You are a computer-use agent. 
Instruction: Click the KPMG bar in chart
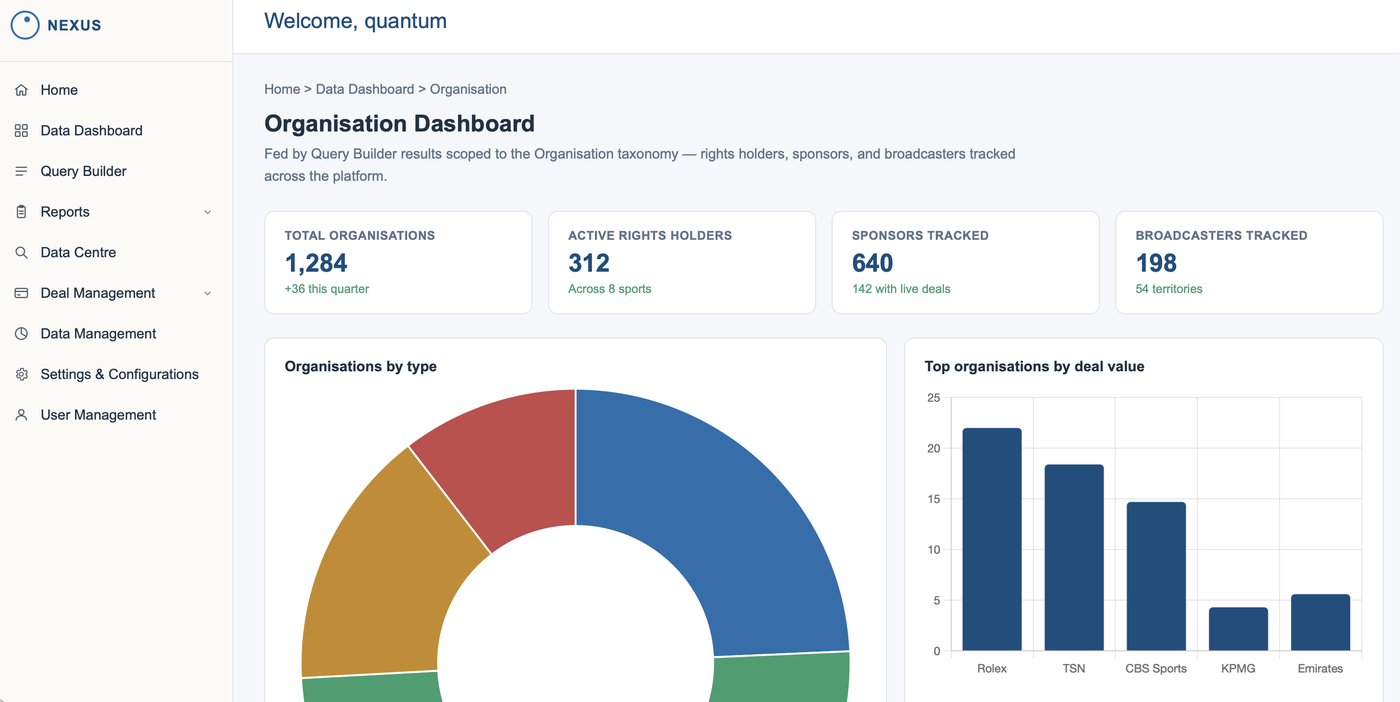1238,629
